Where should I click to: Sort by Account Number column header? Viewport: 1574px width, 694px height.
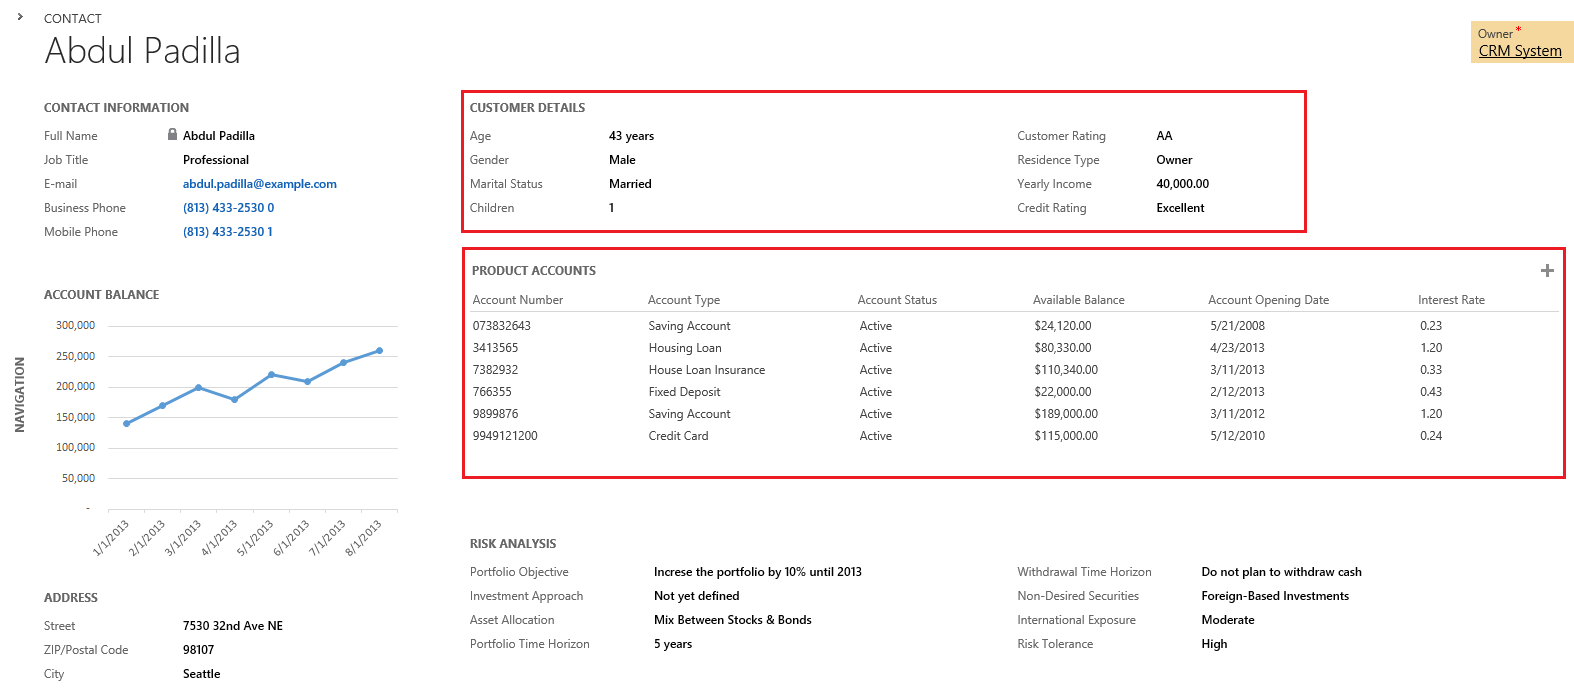[x=517, y=300]
